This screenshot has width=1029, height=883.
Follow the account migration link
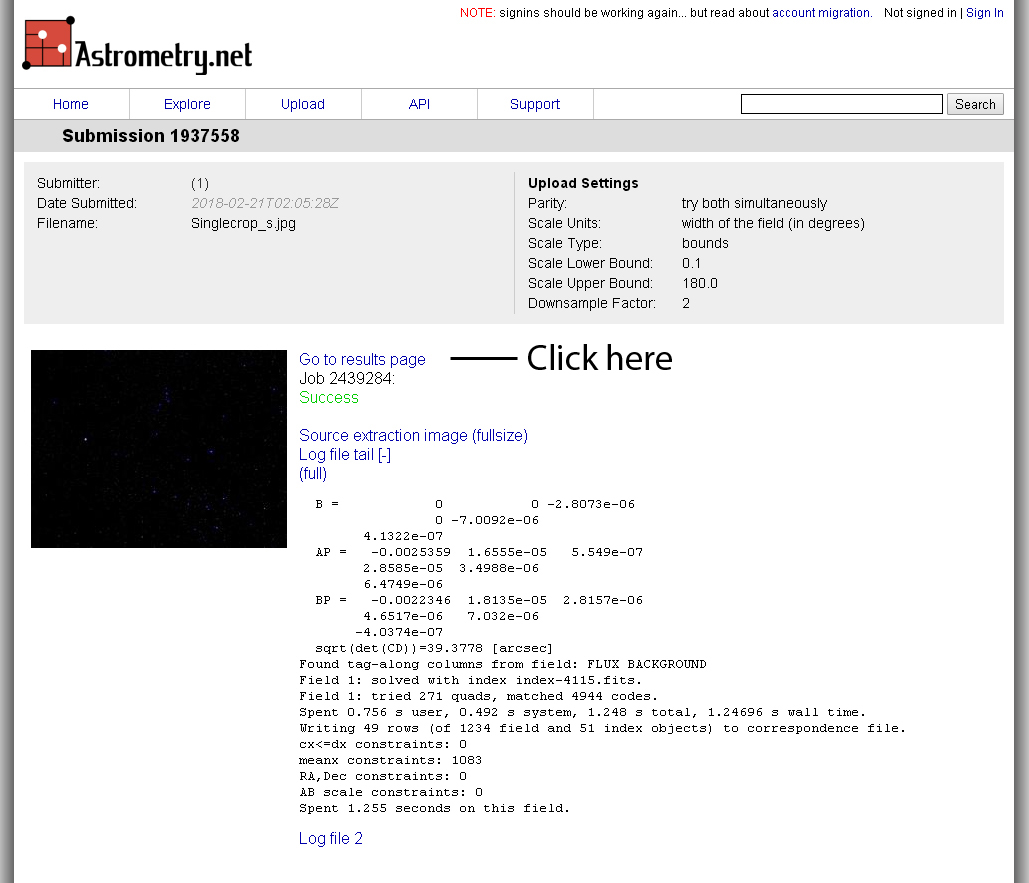coord(820,13)
